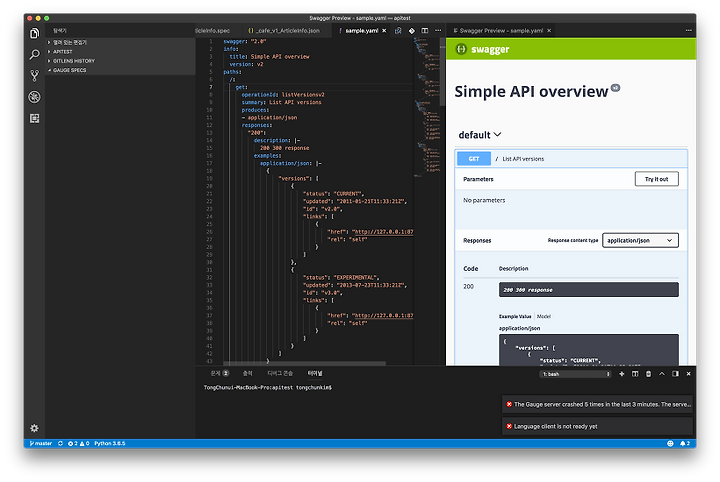Switch to the Problems panel tab
Image resolution: width=720 pixels, height=482 pixels.
pos(219,374)
